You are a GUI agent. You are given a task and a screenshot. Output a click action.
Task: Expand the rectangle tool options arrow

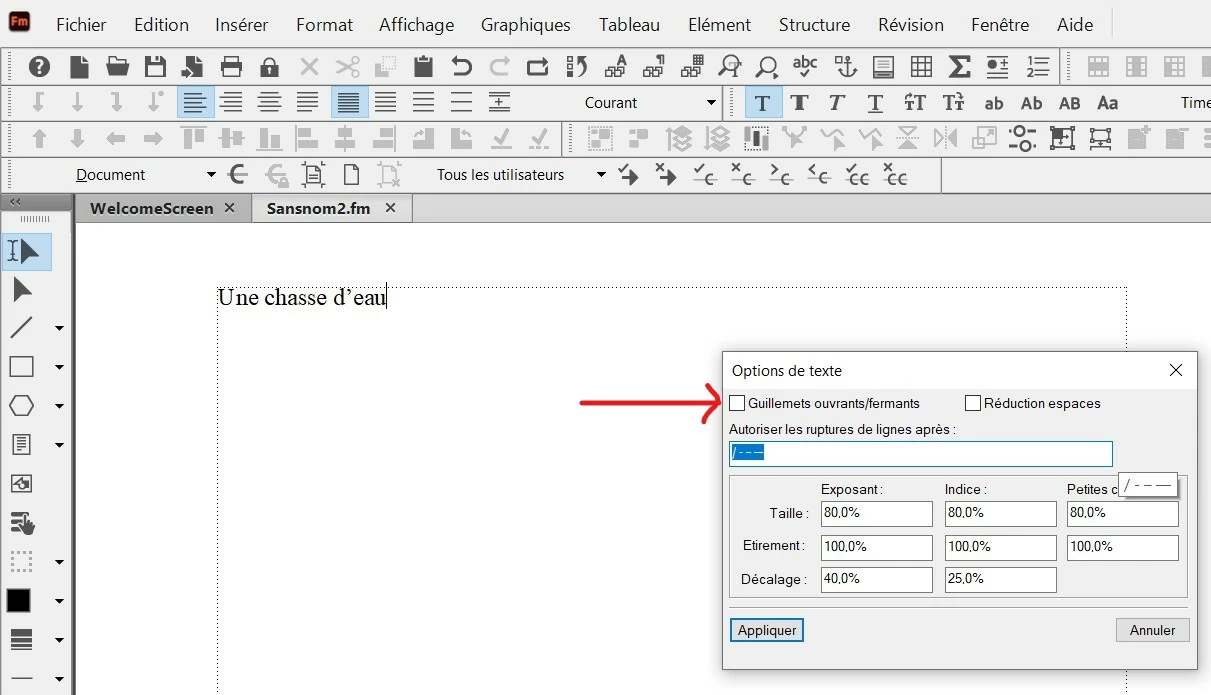coord(59,367)
